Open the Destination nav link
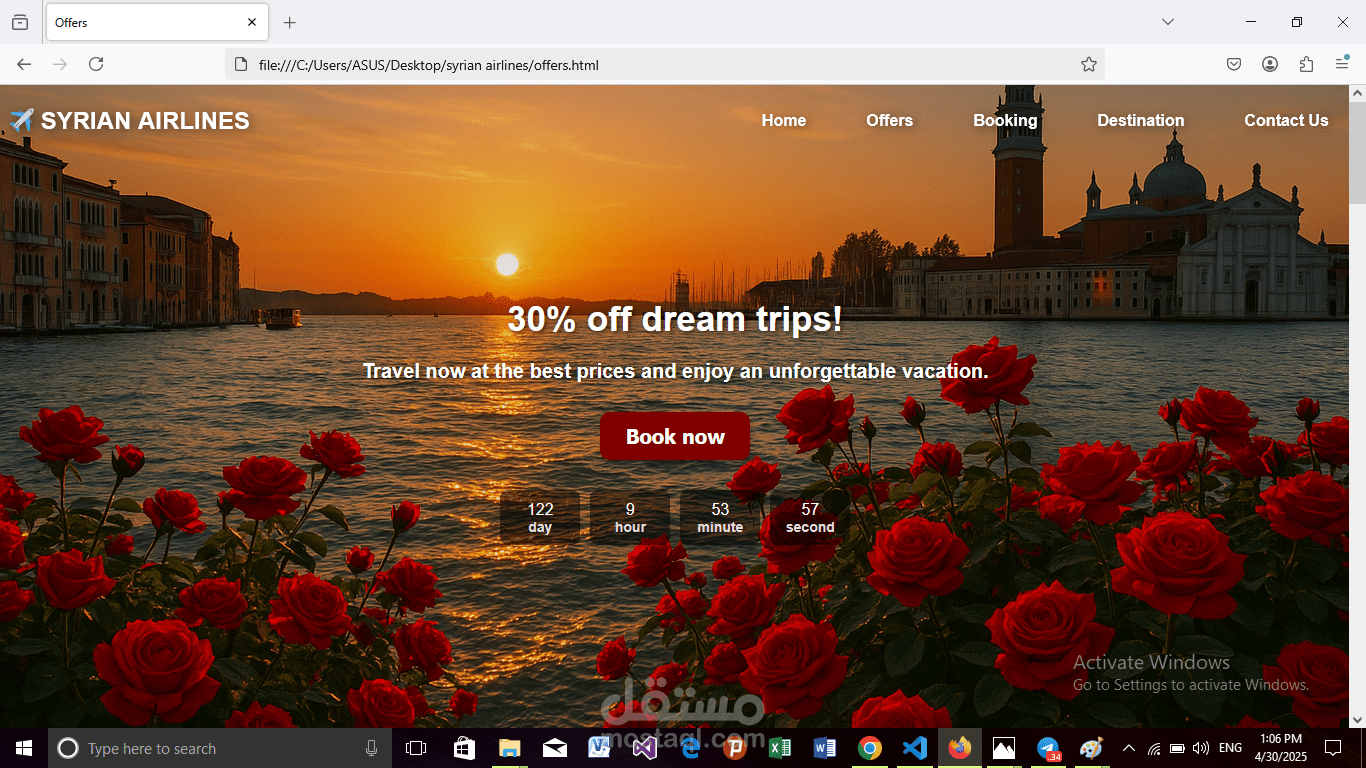Screen dimensions: 1366x768 click(1140, 120)
